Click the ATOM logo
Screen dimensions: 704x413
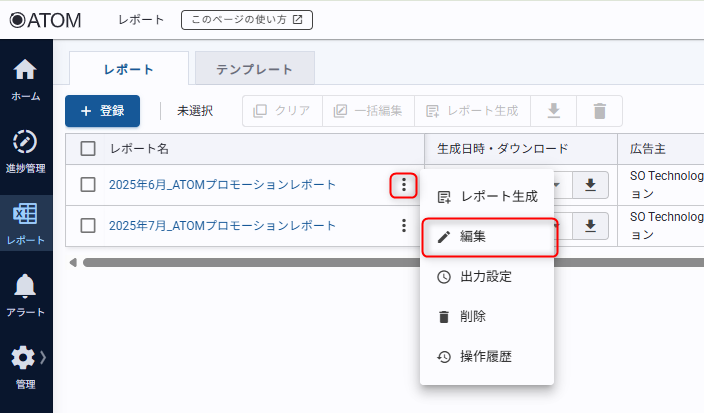(46, 19)
